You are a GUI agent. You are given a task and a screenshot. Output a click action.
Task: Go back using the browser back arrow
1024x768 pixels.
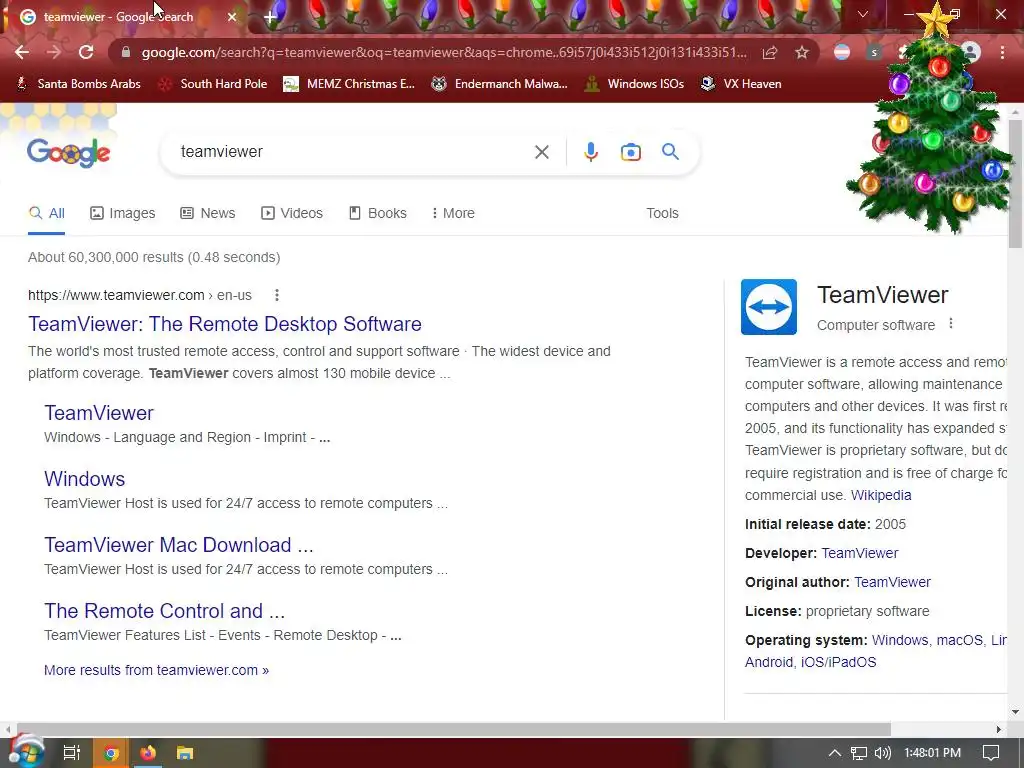pos(22,52)
